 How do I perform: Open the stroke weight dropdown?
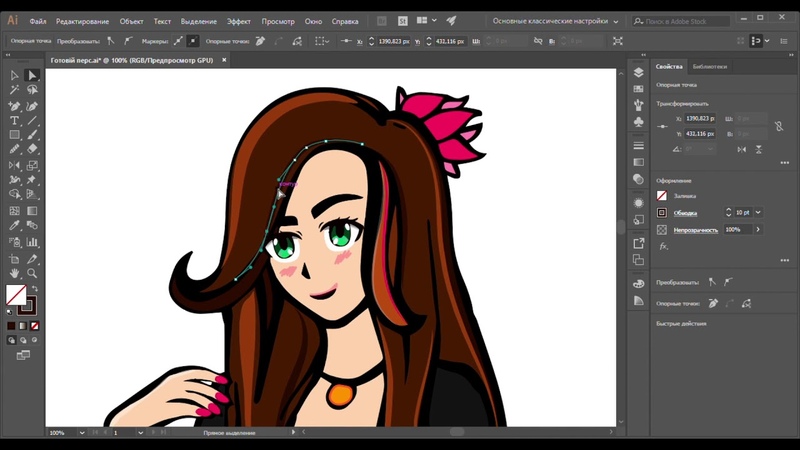point(758,213)
